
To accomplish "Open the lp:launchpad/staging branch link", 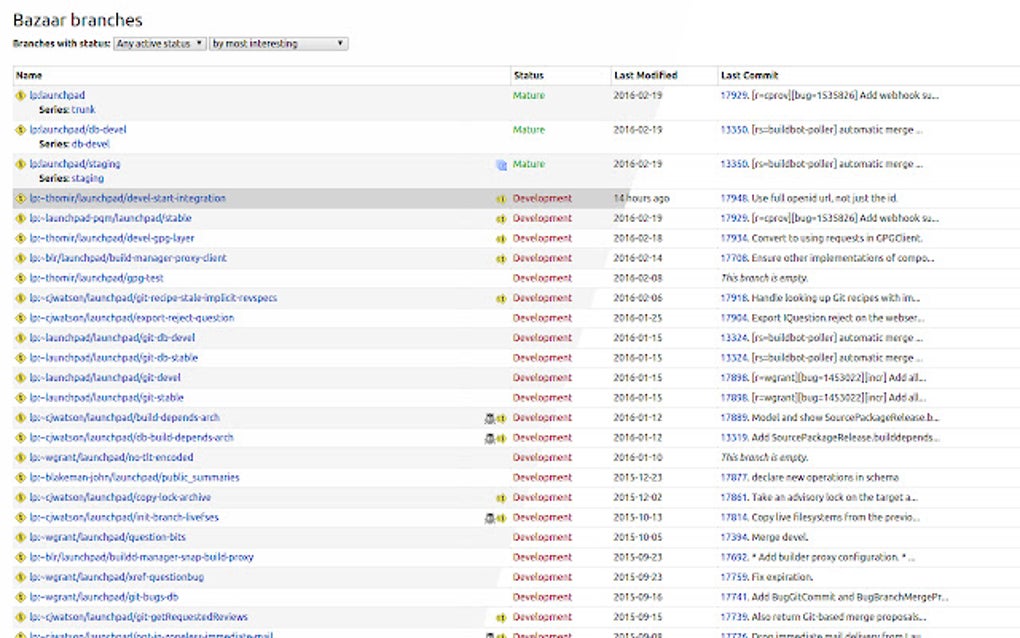I will coord(75,164).
